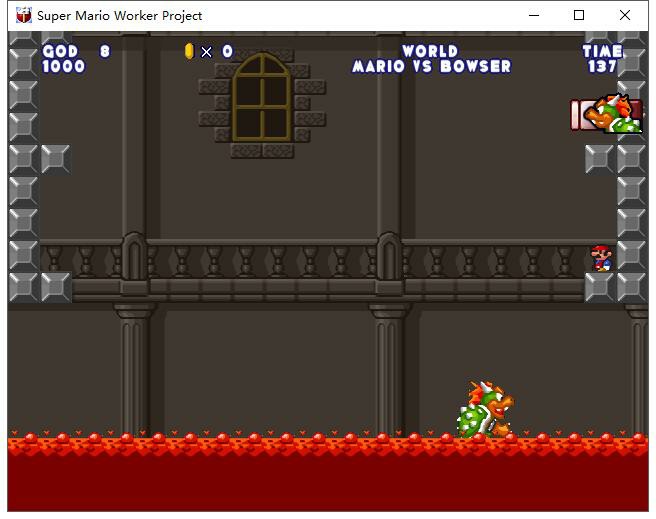Click the lives count 8
The image size is (656, 519).
105,51
